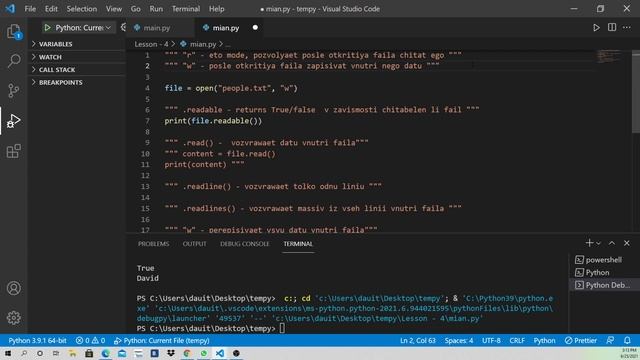Open the Go menu
Viewport: 640px width, 360px height.
tap(136, 9)
